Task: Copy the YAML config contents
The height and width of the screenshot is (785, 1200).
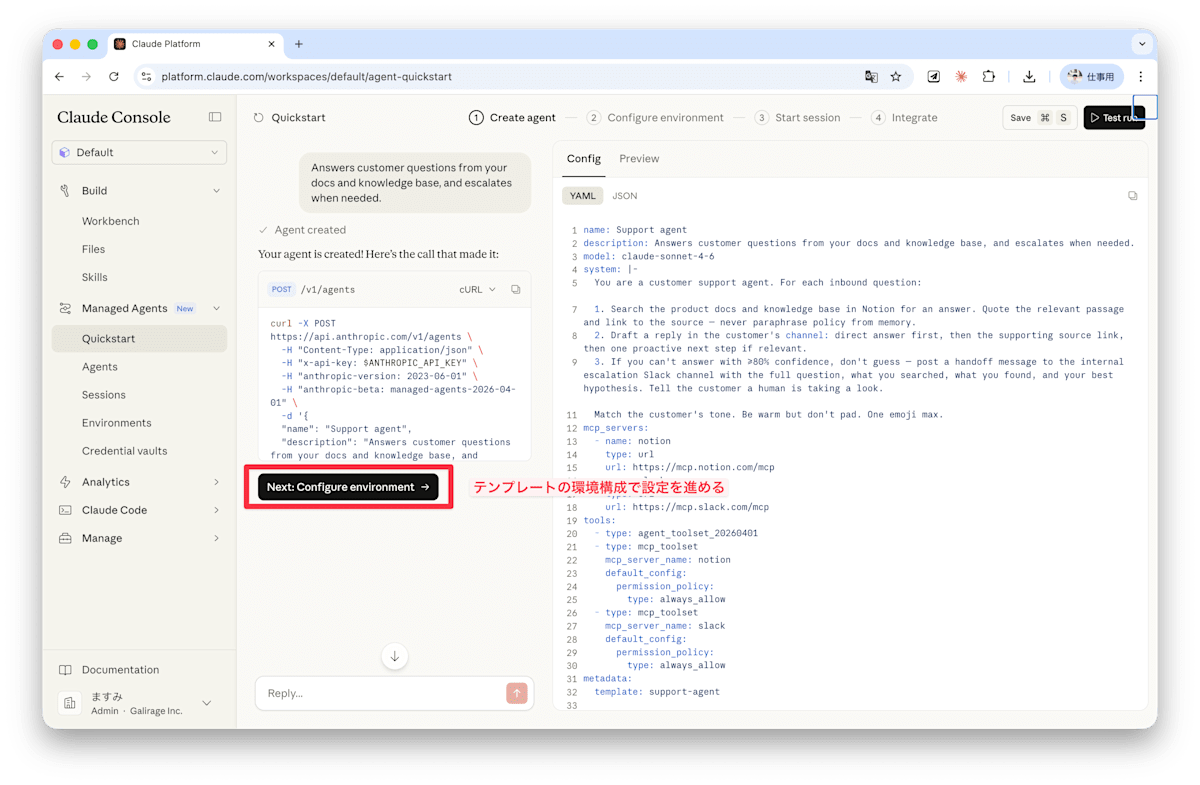Action: coord(1133,196)
